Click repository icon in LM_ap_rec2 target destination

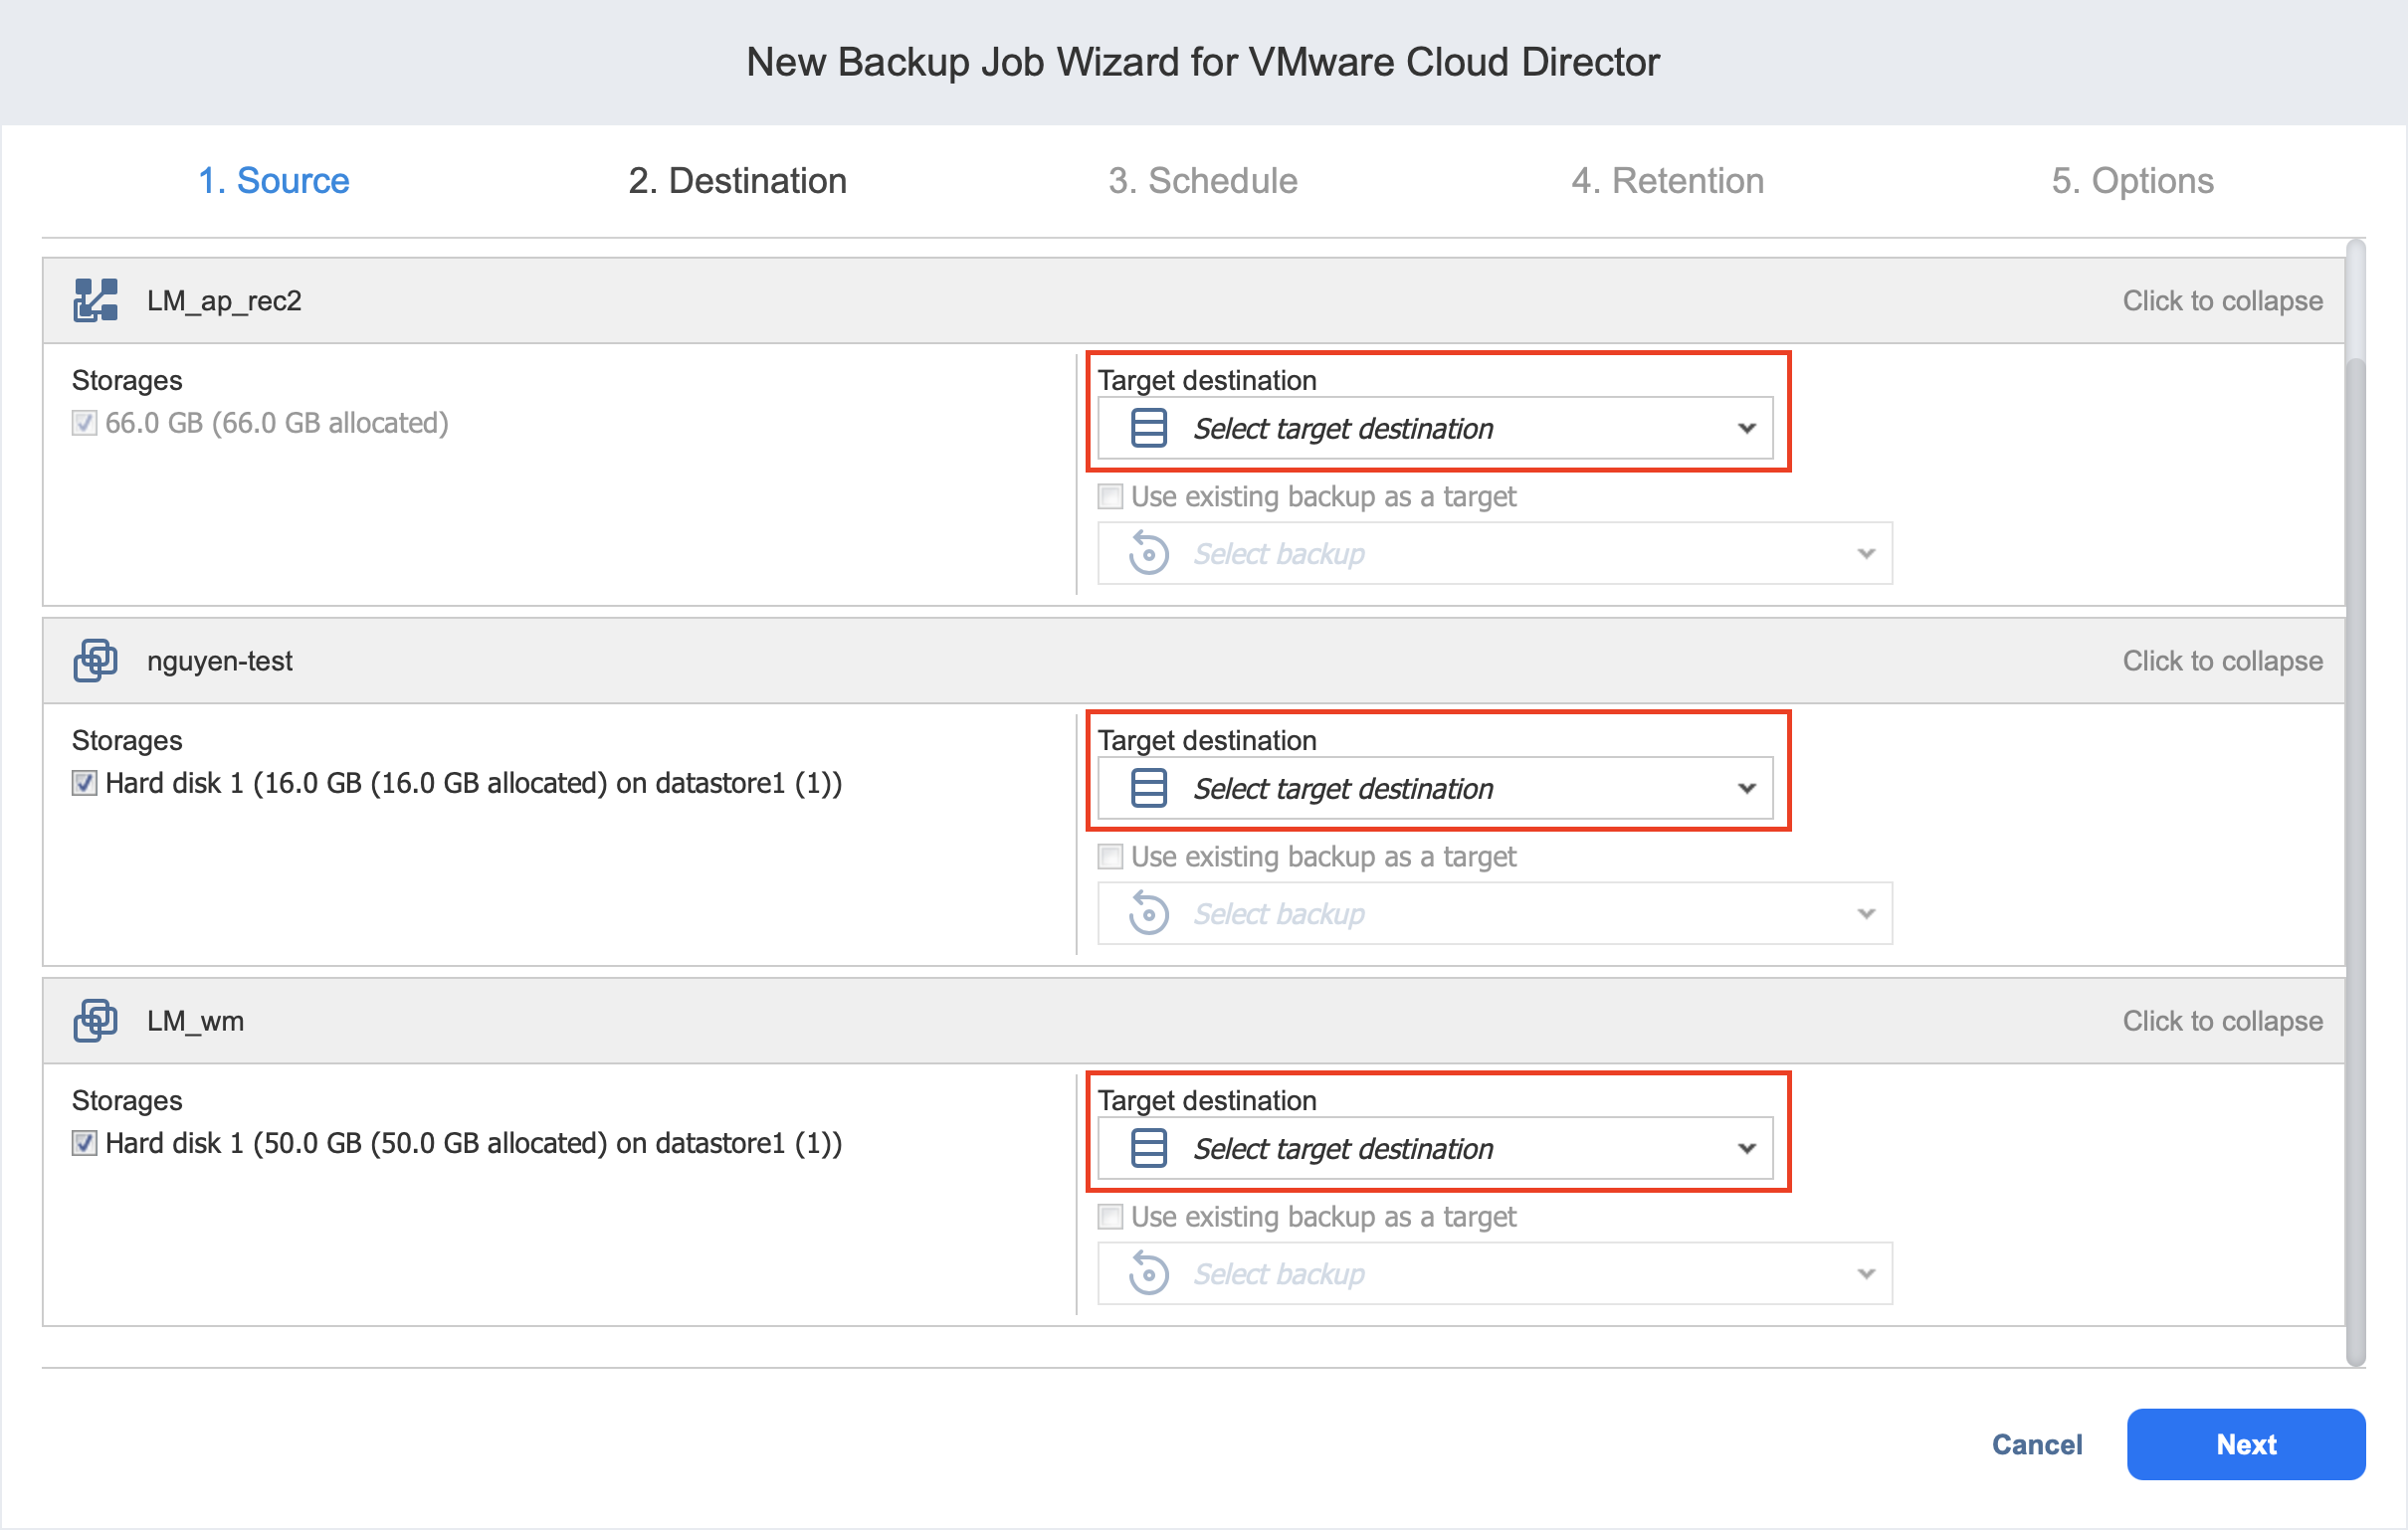pyautogui.click(x=1148, y=428)
